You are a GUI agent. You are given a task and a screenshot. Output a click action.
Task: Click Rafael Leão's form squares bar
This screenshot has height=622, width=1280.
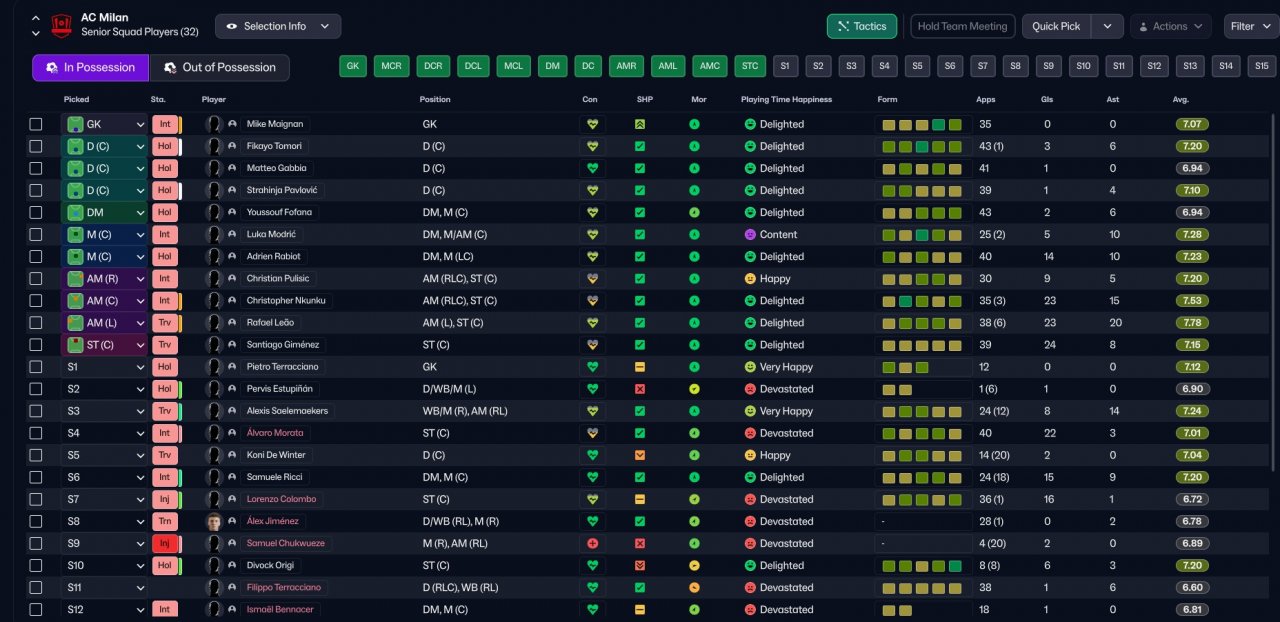pos(923,323)
